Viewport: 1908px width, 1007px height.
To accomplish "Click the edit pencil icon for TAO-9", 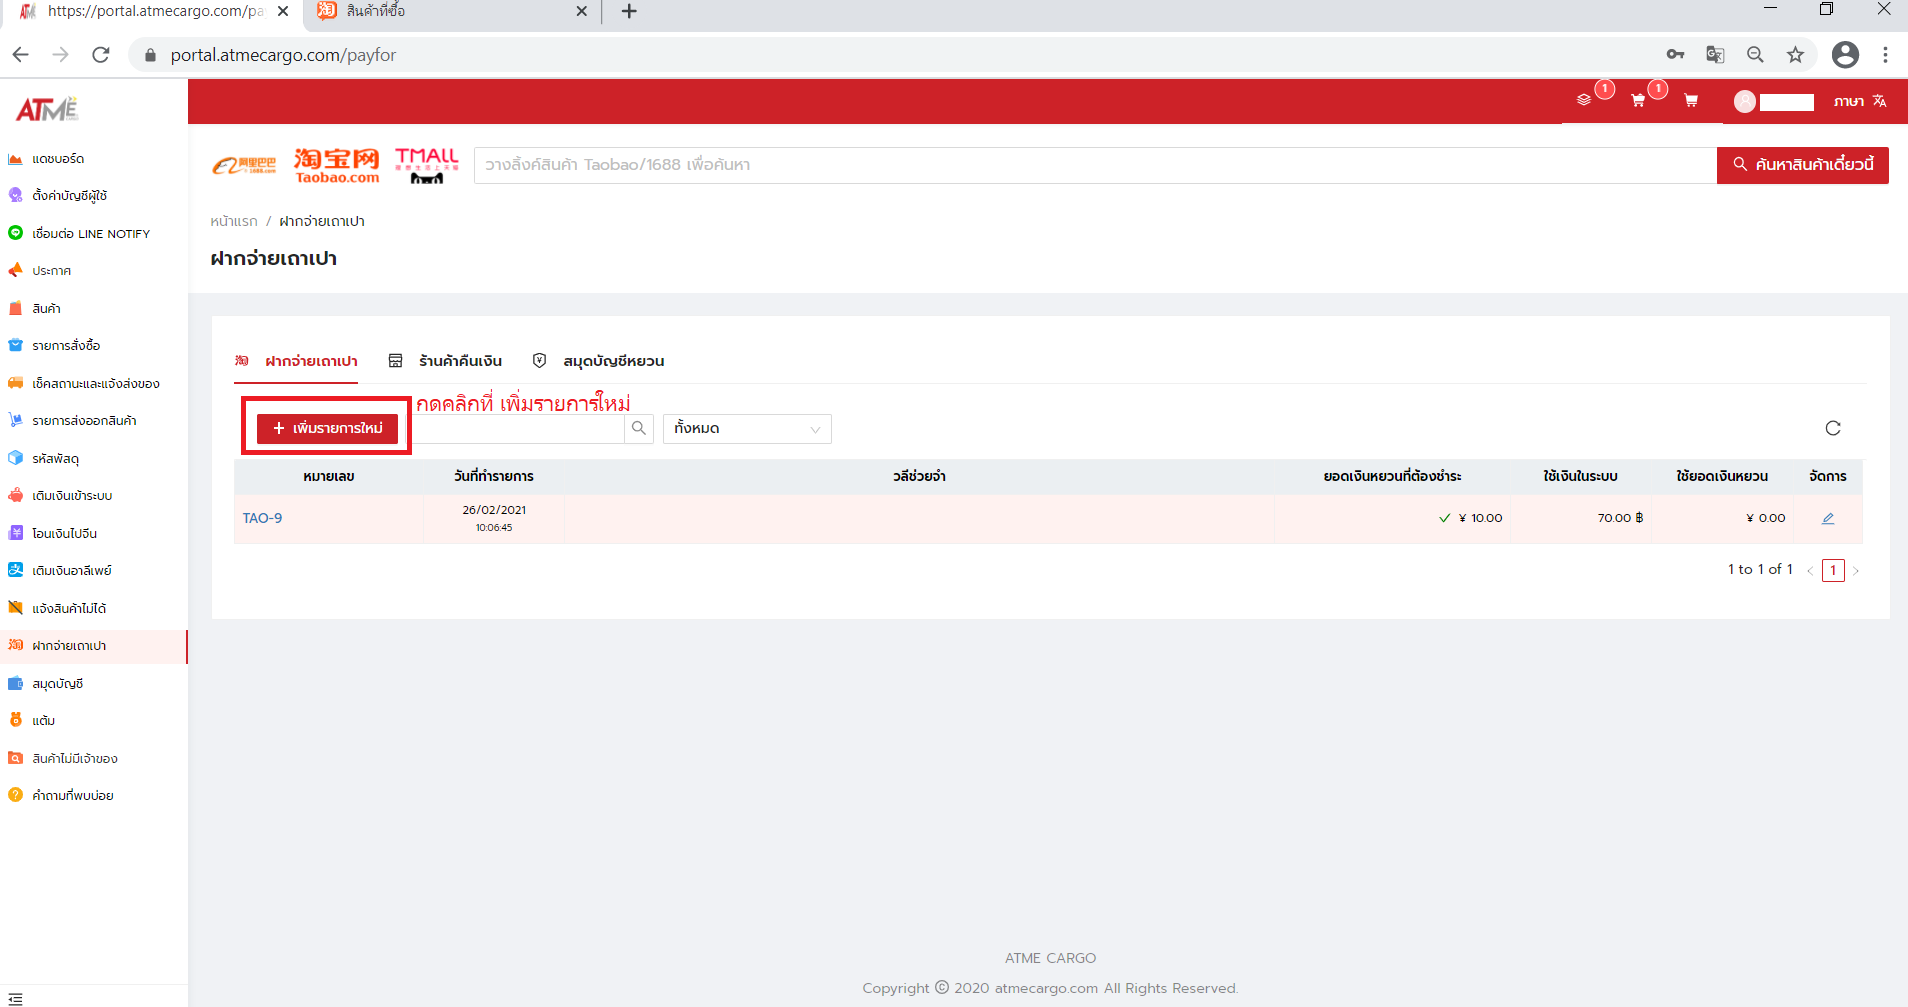I will [x=1827, y=518].
